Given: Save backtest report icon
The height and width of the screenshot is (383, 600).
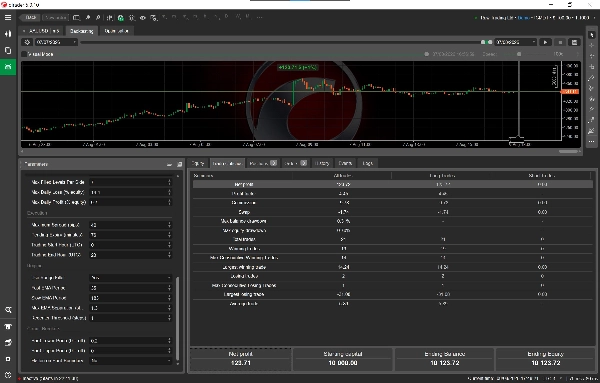Looking at the screenshot, I should point(574,42).
